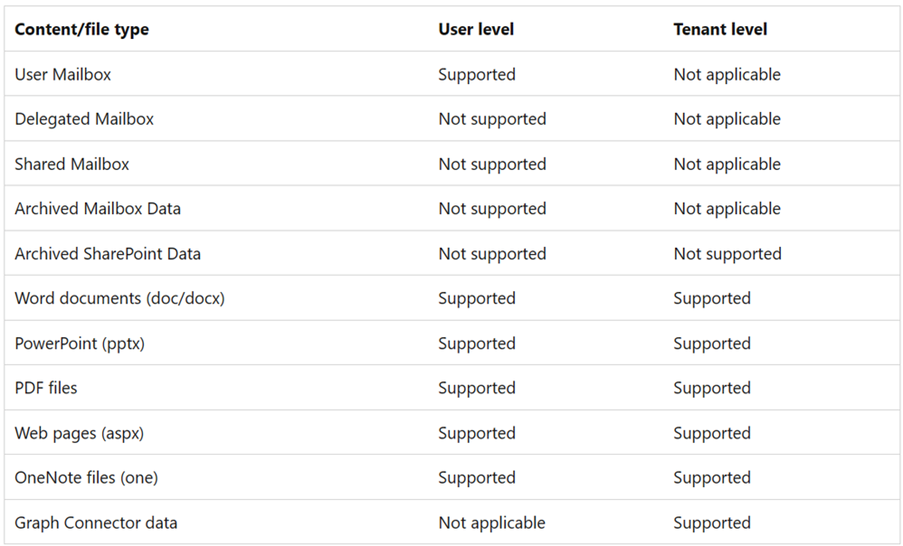Click the OneNote files (one) row label
The width and height of the screenshot is (903, 546).
pyautogui.click(x=86, y=477)
